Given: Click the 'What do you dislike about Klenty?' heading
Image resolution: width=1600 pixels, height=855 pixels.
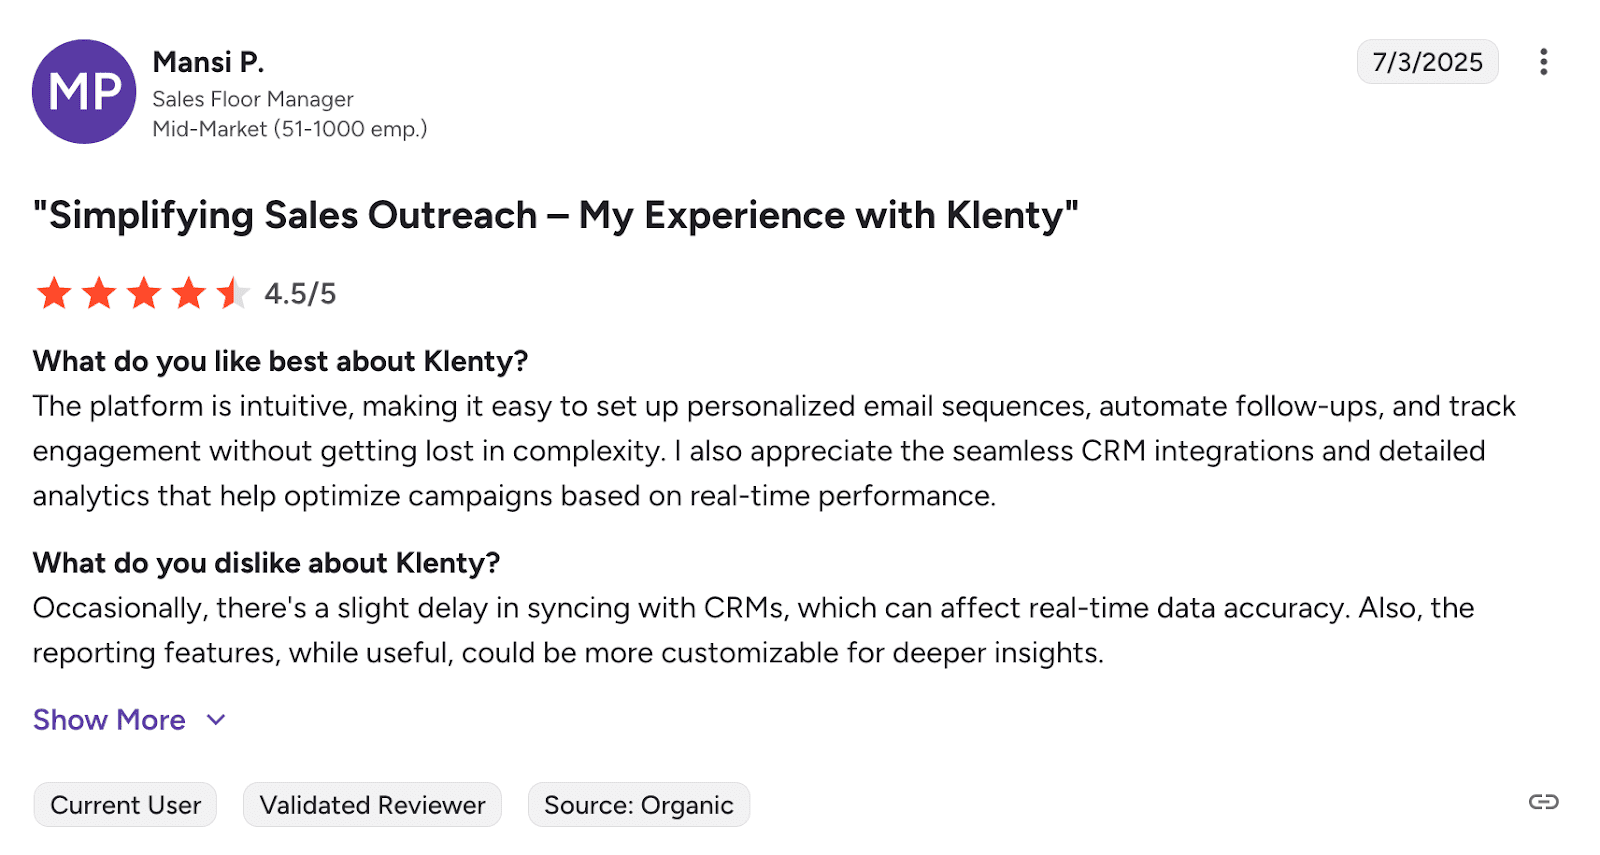Looking at the screenshot, I should 266,563.
